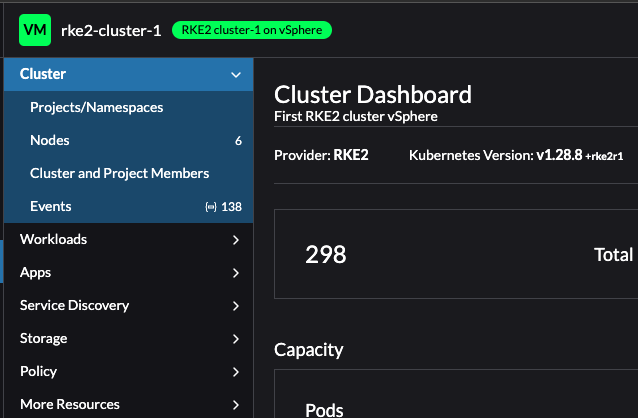Collapse the Cluster section chevron

(236, 74)
